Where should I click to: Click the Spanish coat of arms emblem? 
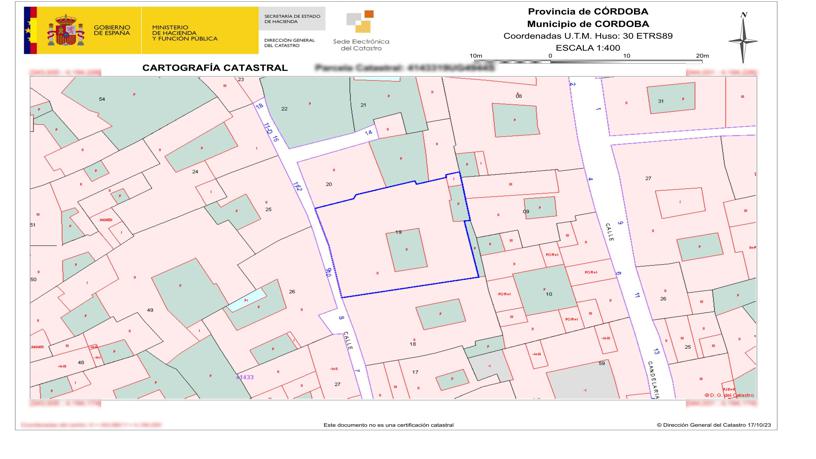tap(66, 30)
